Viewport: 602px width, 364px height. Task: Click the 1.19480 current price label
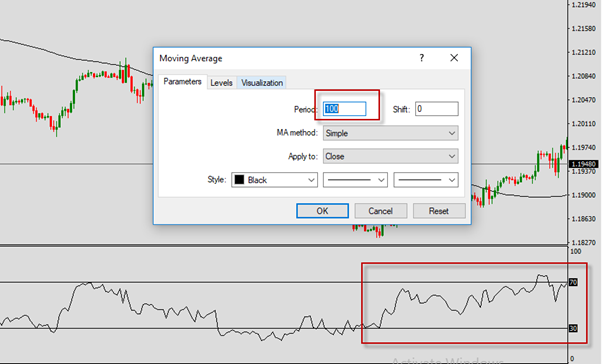pyautogui.click(x=583, y=164)
